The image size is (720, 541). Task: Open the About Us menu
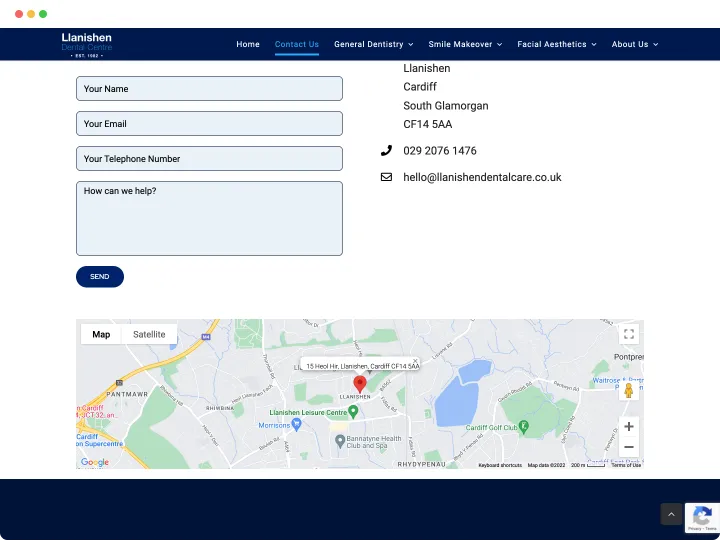click(x=630, y=44)
